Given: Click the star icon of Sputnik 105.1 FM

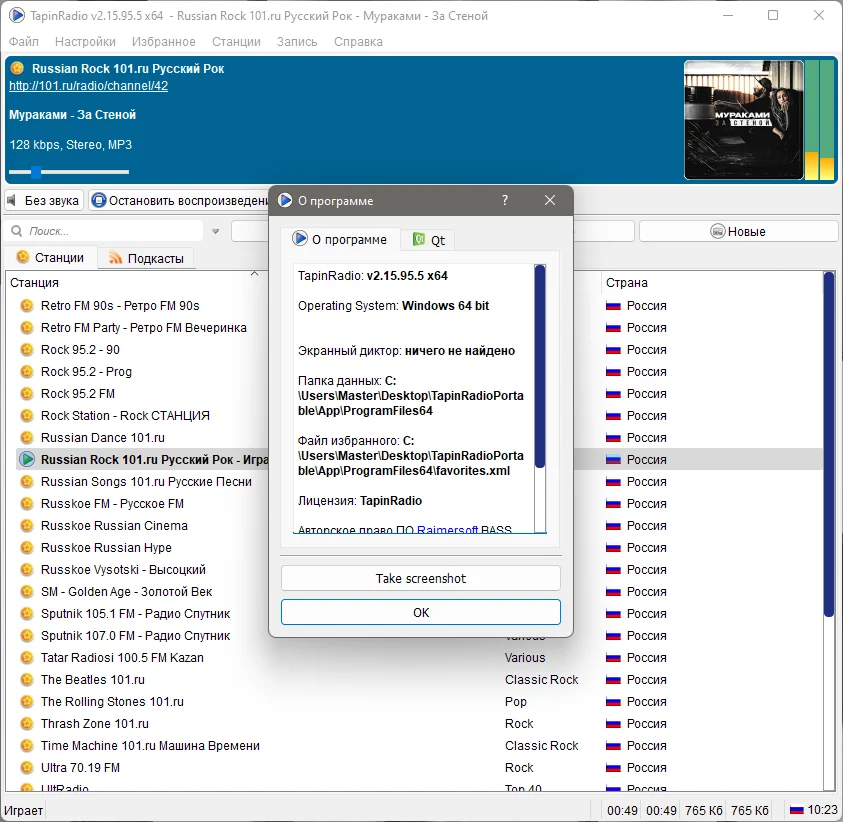Looking at the screenshot, I should coord(26,614).
